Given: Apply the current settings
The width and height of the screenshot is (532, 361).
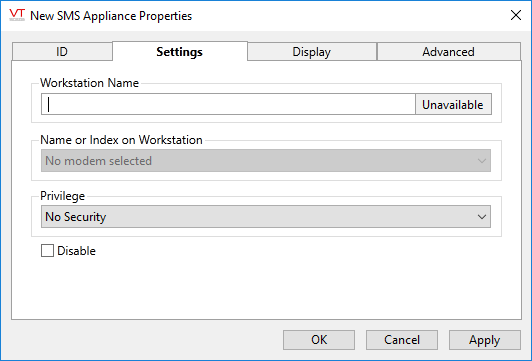Looking at the screenshot, I should tap(484, 340).
